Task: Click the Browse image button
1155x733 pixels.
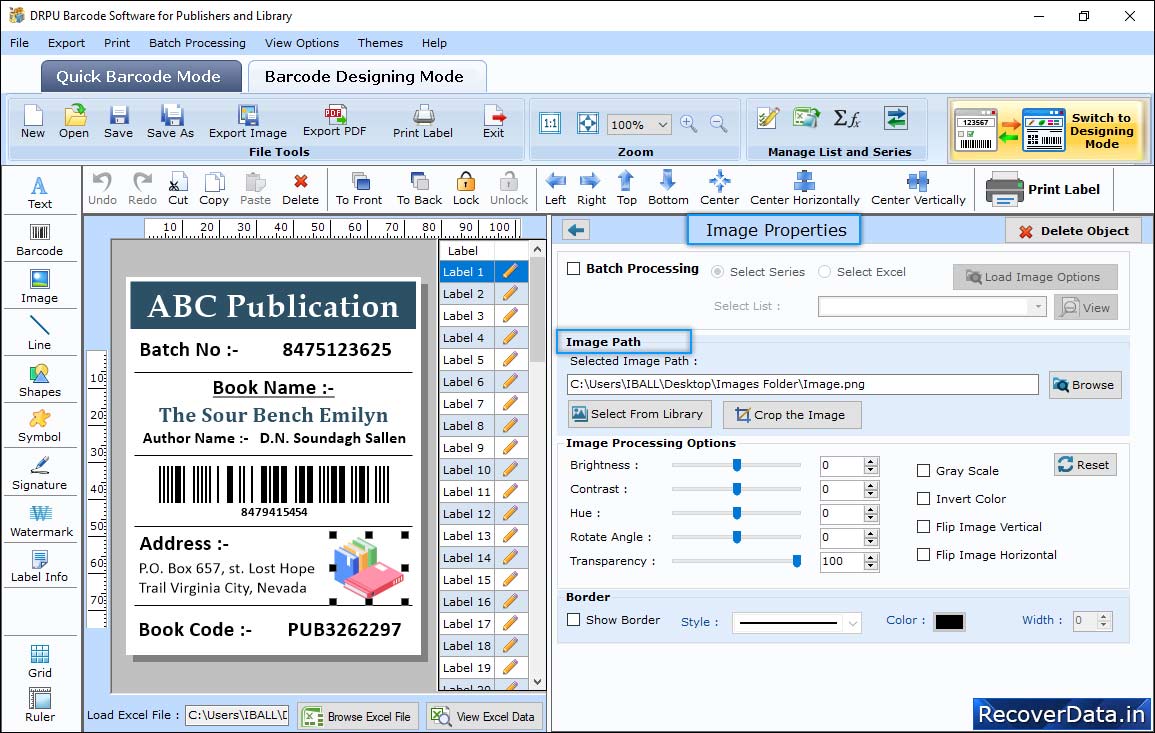Action: [1085, 385]
